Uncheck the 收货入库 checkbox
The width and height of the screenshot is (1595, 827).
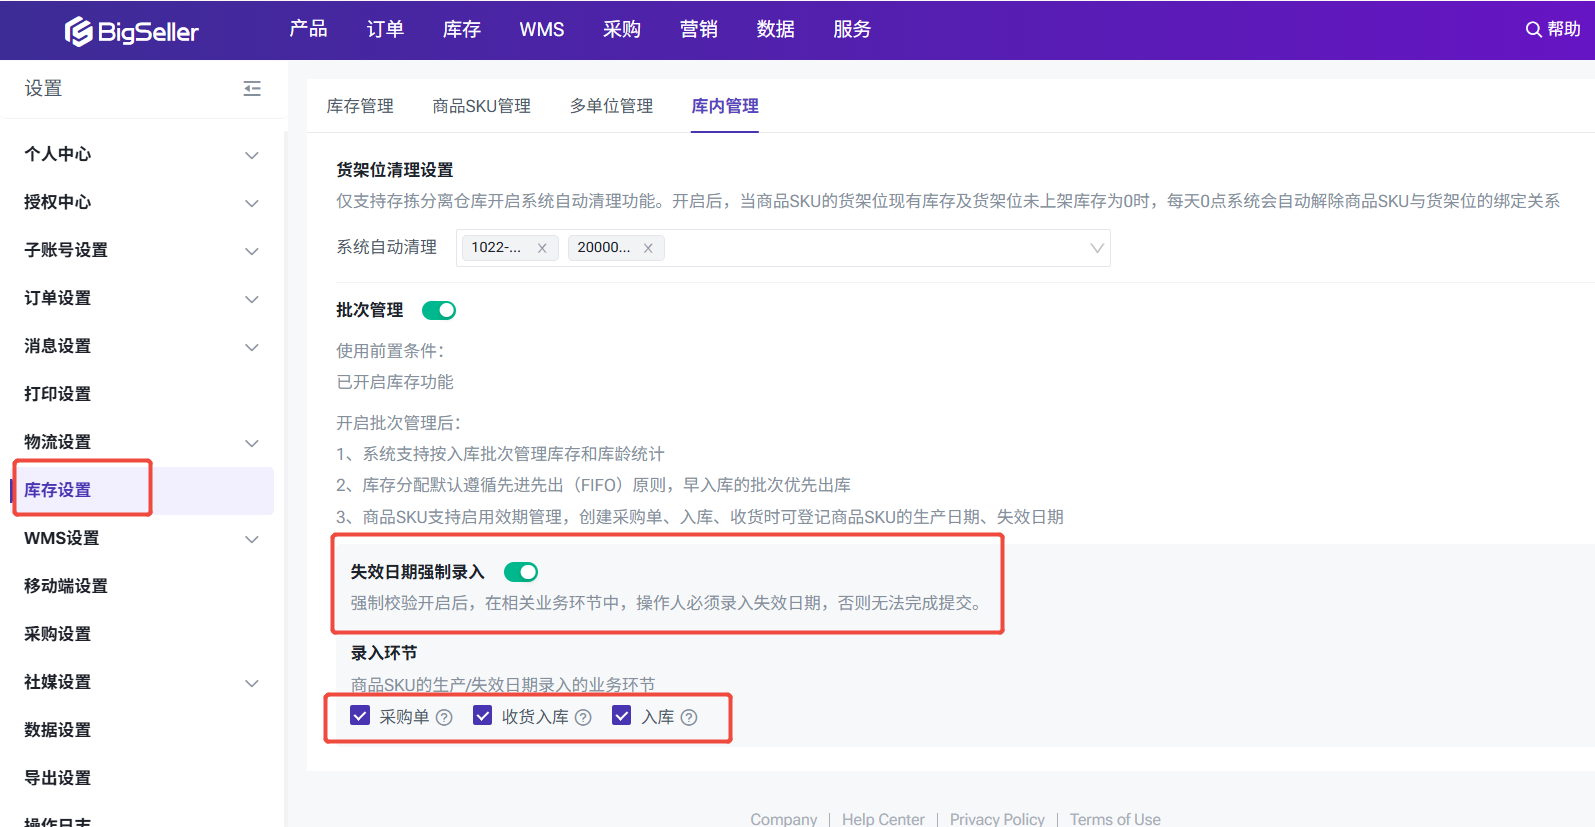tap(483, 716)
